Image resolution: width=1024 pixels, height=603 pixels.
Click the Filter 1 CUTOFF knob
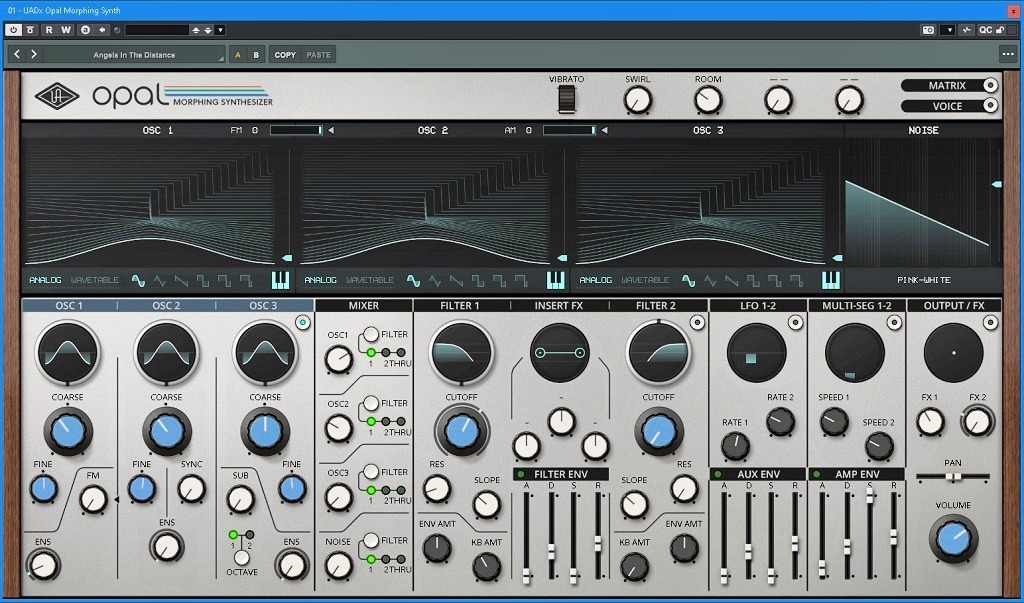[x=461, y=431]
